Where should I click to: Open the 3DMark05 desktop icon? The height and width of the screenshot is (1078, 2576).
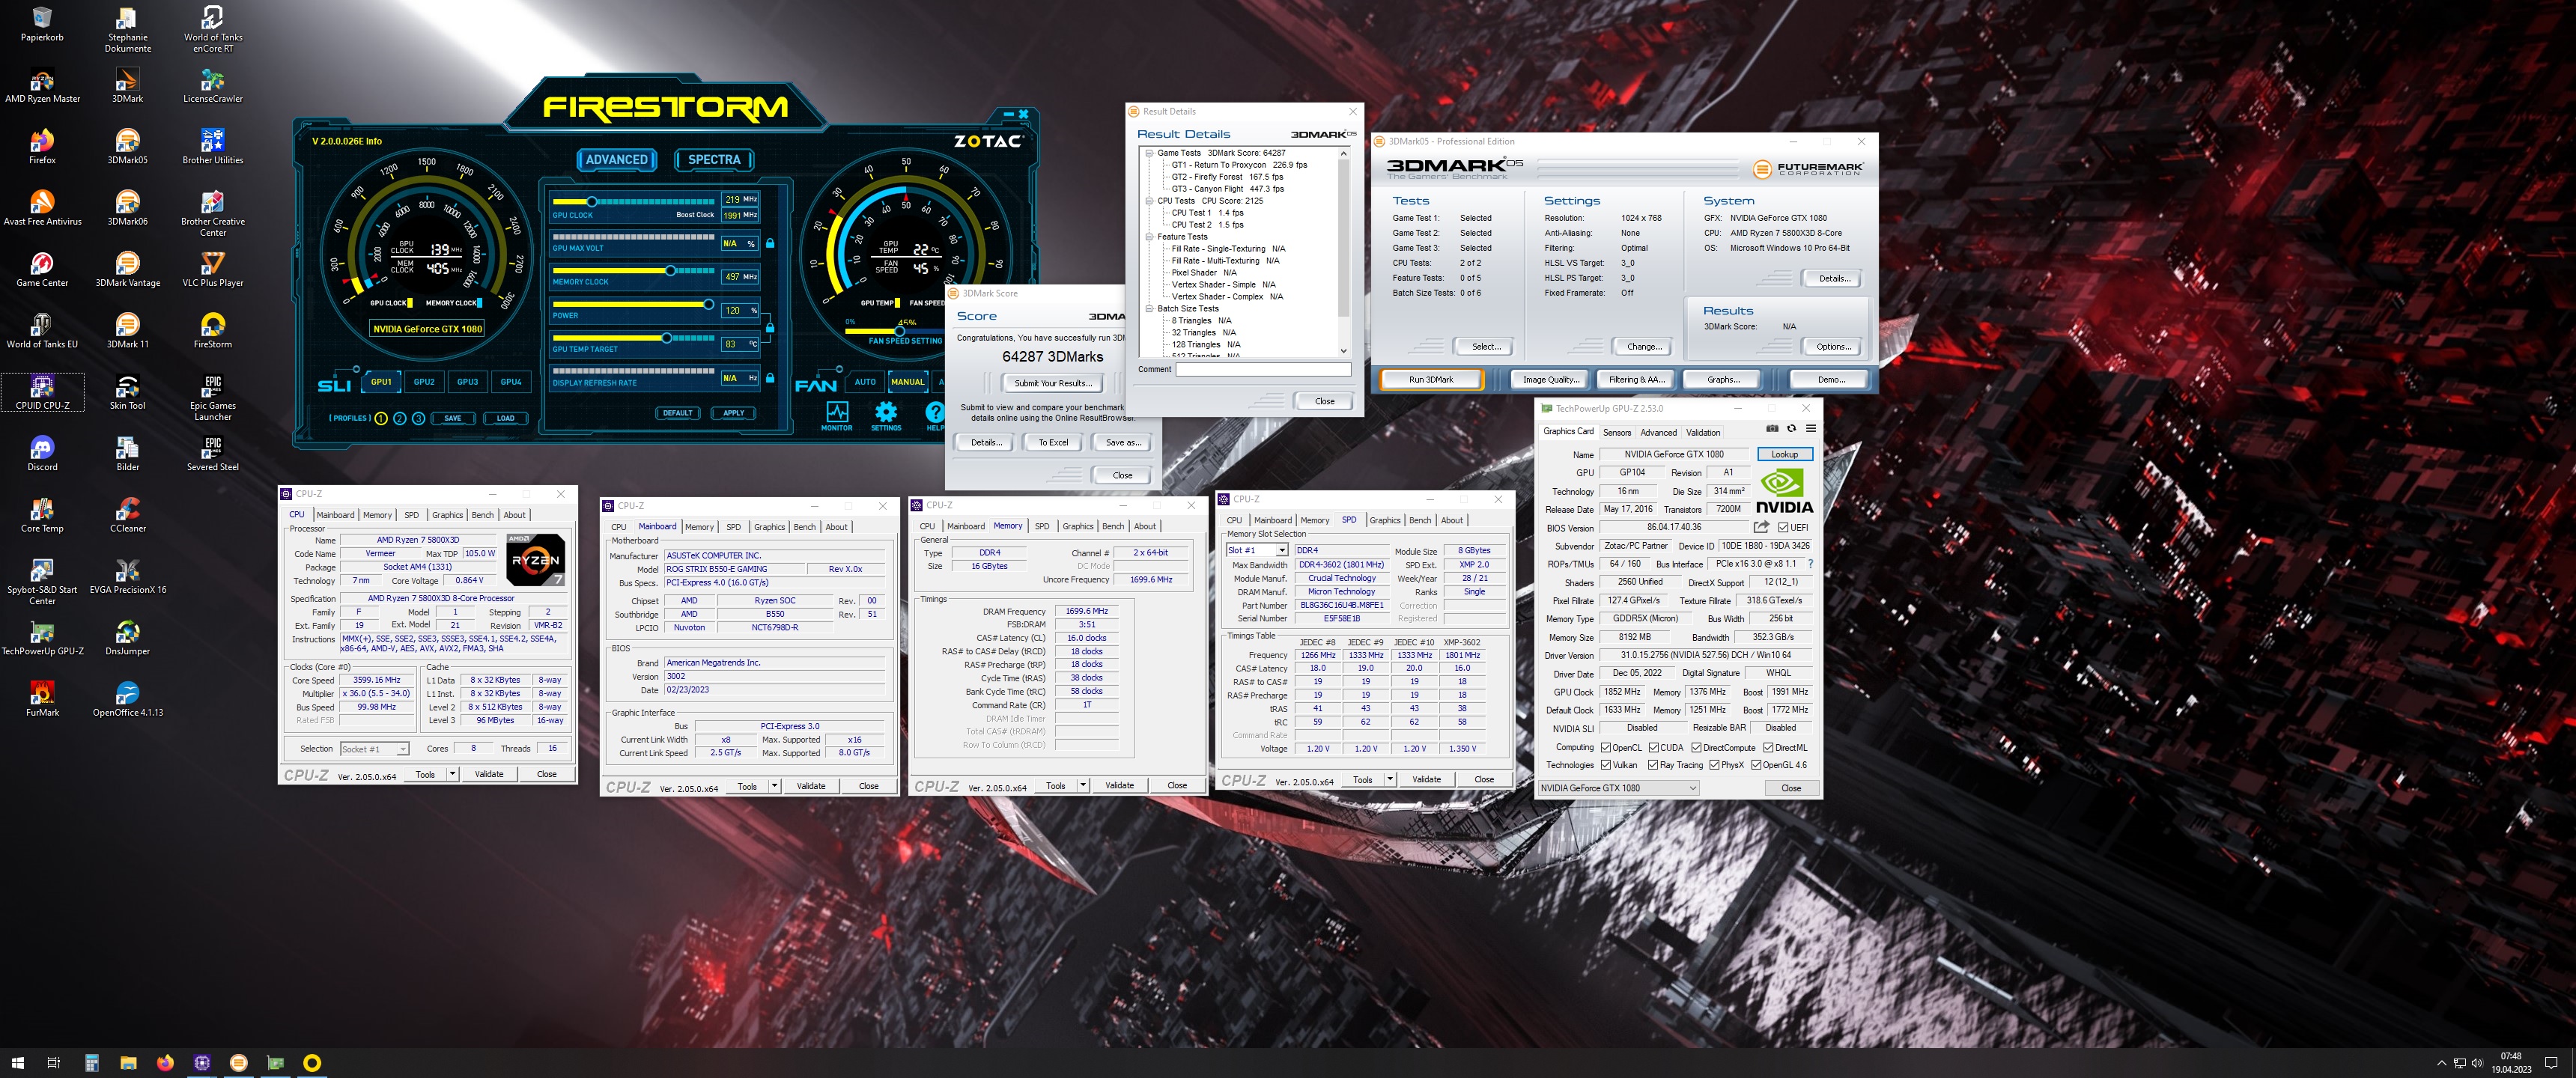127,147
